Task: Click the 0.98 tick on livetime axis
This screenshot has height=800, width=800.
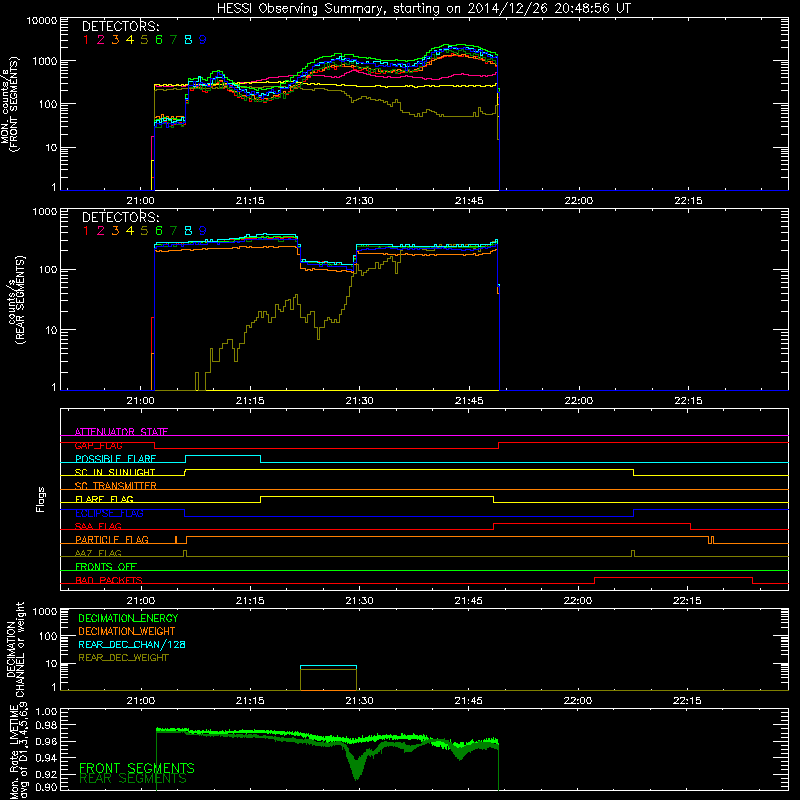Action: point(46,726)
